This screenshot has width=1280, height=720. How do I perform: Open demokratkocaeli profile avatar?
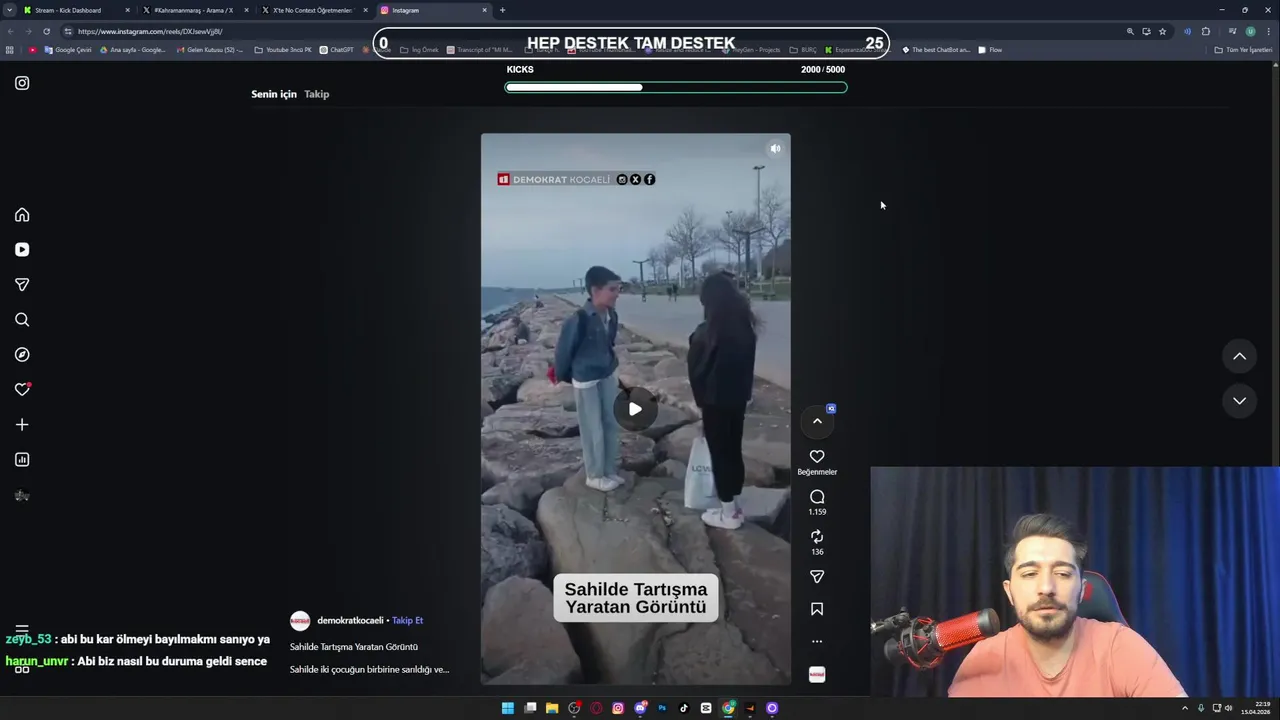pyautogui.click(x=300, y=621)
